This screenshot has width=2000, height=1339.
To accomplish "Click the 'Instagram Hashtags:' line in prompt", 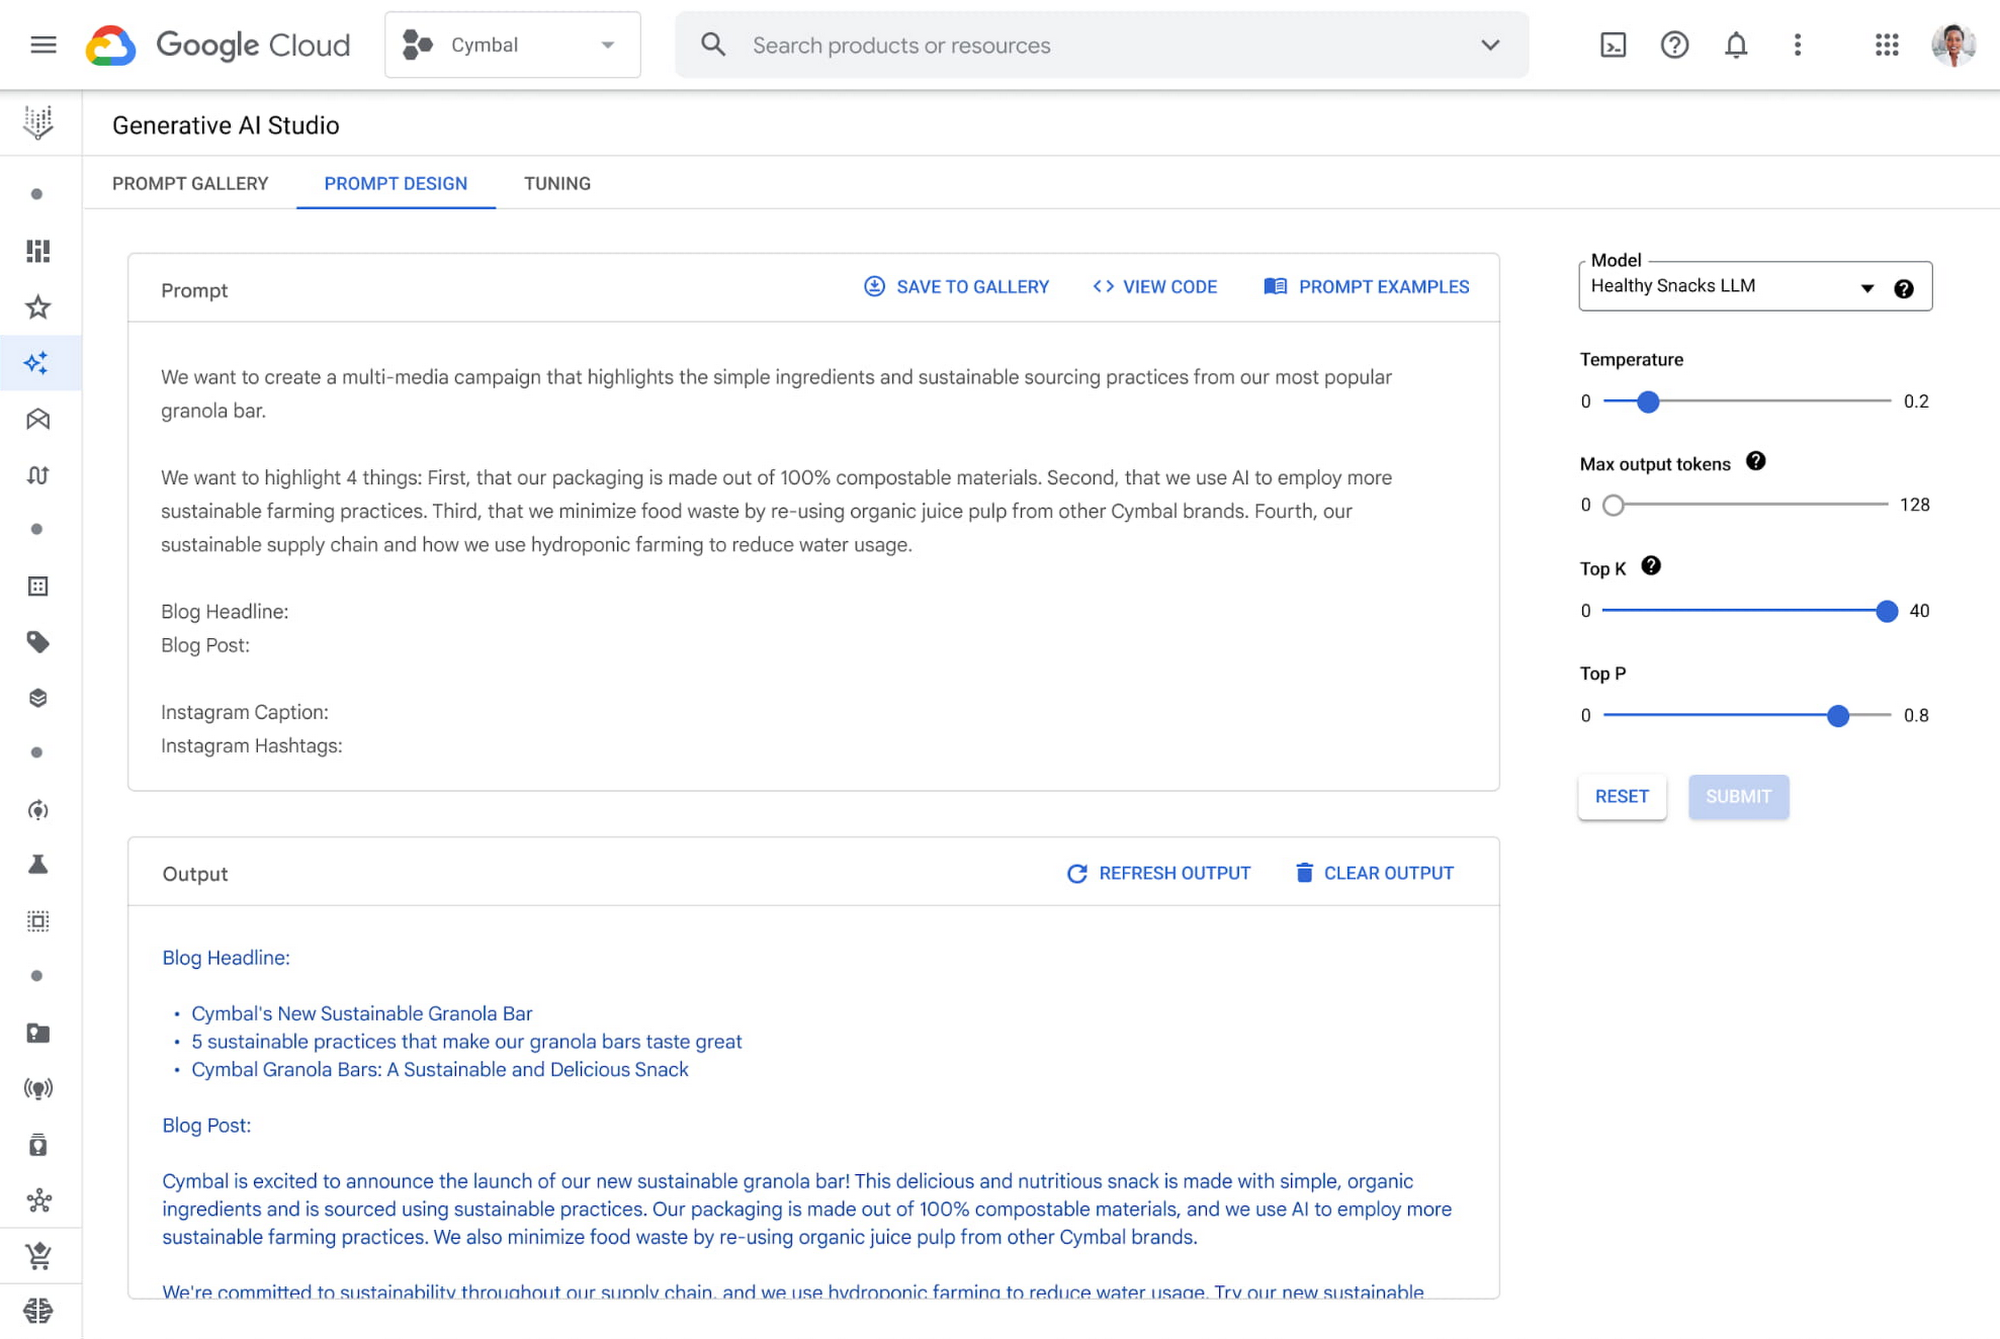I will tap(252, 746).
